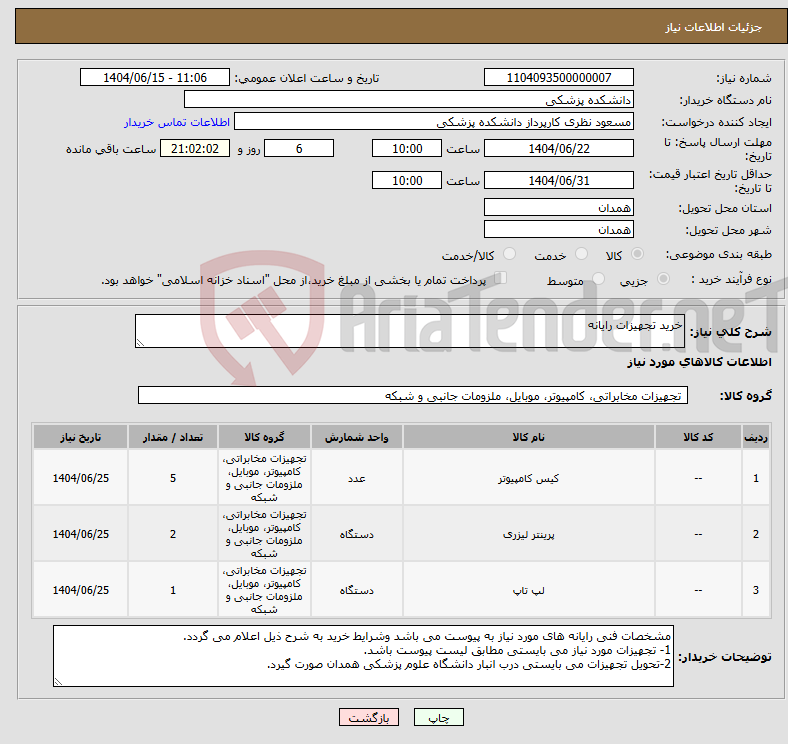This screenshot has width=788, height=744.
Task: Click the quantity 1 cell for لپ تاپ
Action: (x=173, y=590)
